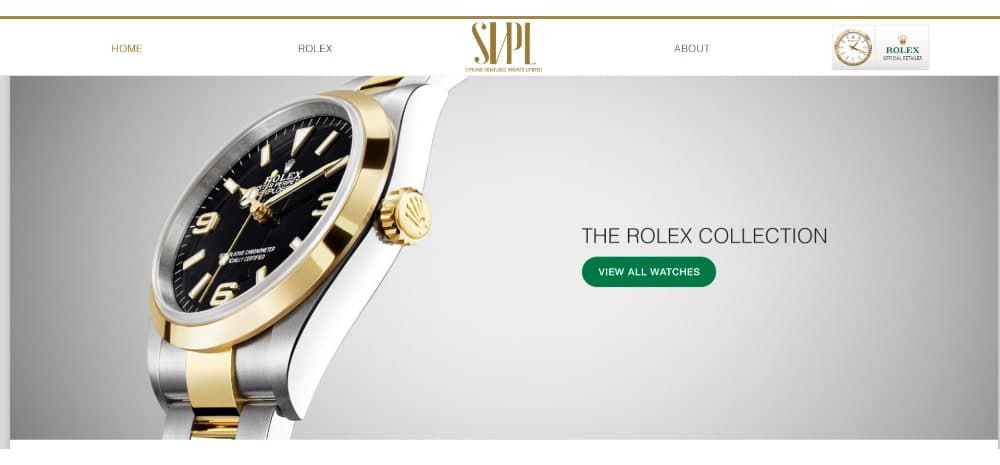Click the gold winding crown on watch
This screenshot has height=465, width=1000.
pos(405,216)
